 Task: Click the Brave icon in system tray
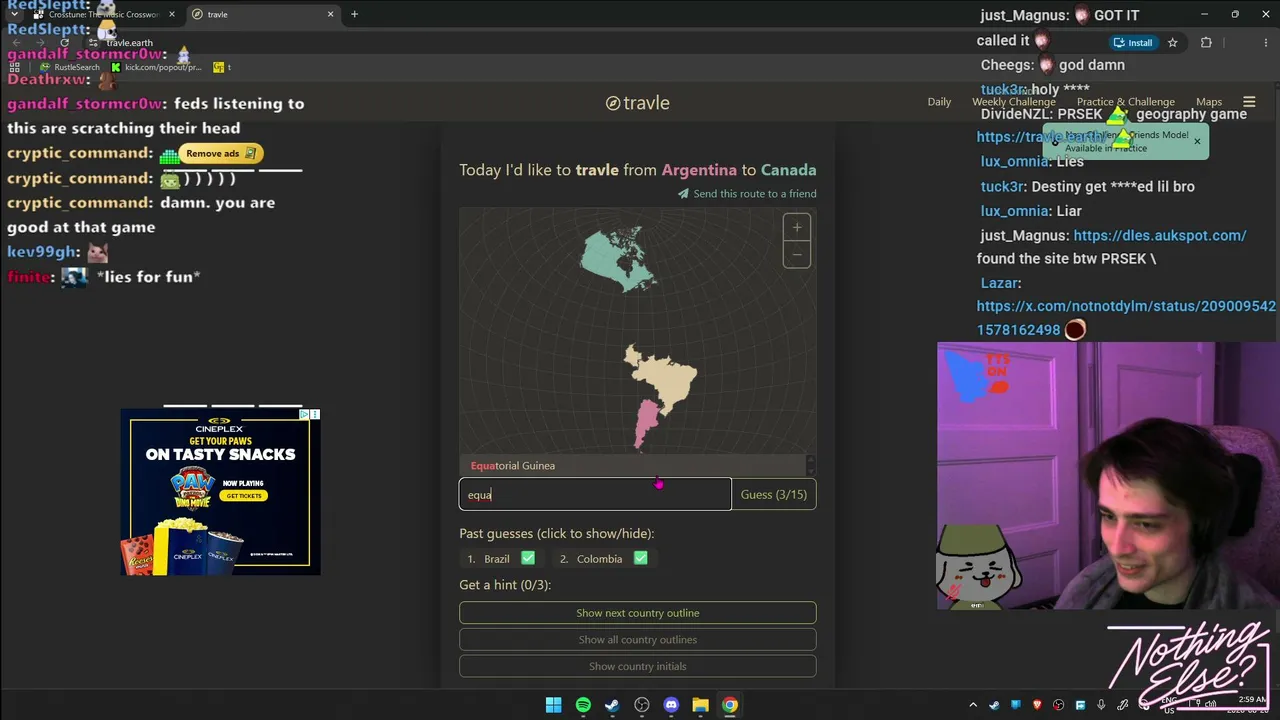1037,705
